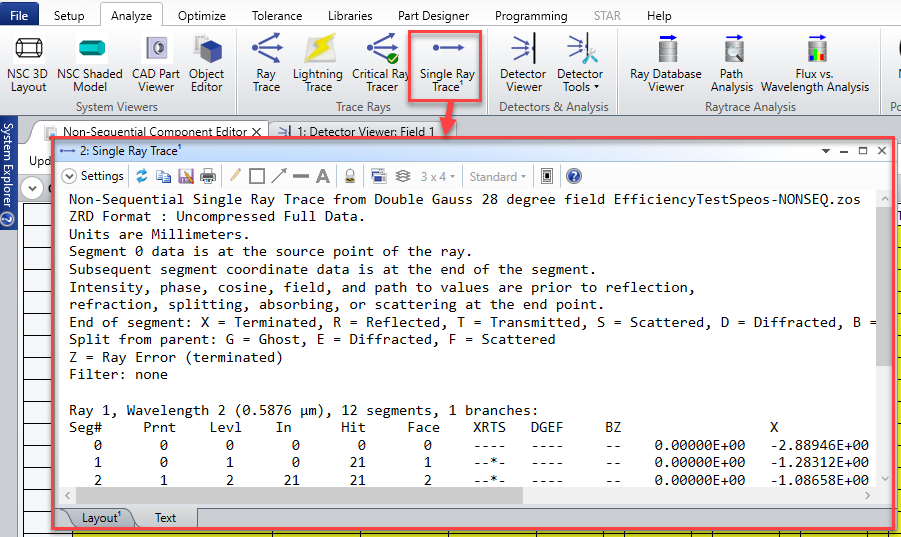Click the vertical scrollbar of ray trace text
The width and height of the screenshot is (901, 537).
tap(884, 285)
